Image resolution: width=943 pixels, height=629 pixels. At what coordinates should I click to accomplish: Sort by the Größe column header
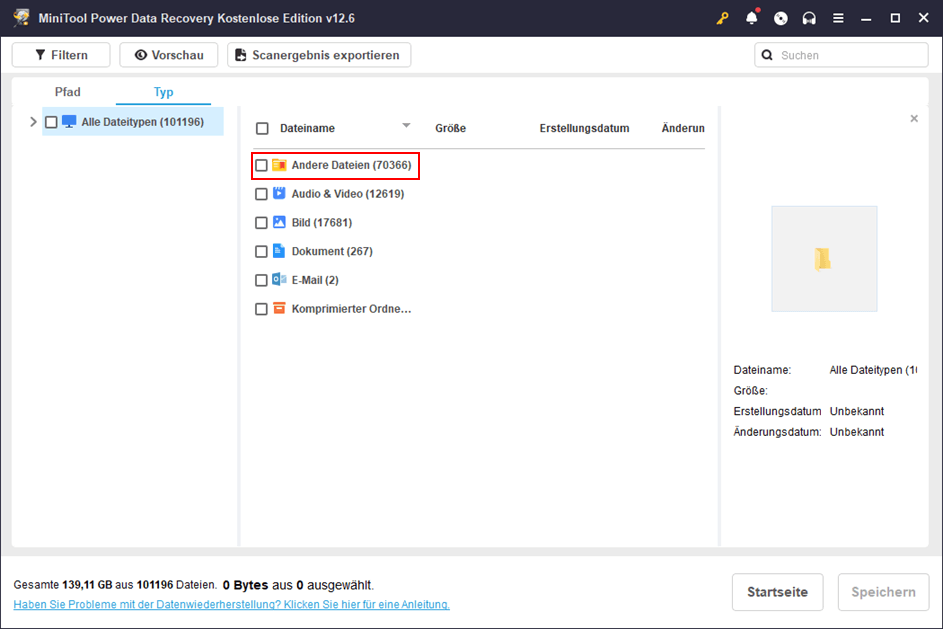point(450,128)
